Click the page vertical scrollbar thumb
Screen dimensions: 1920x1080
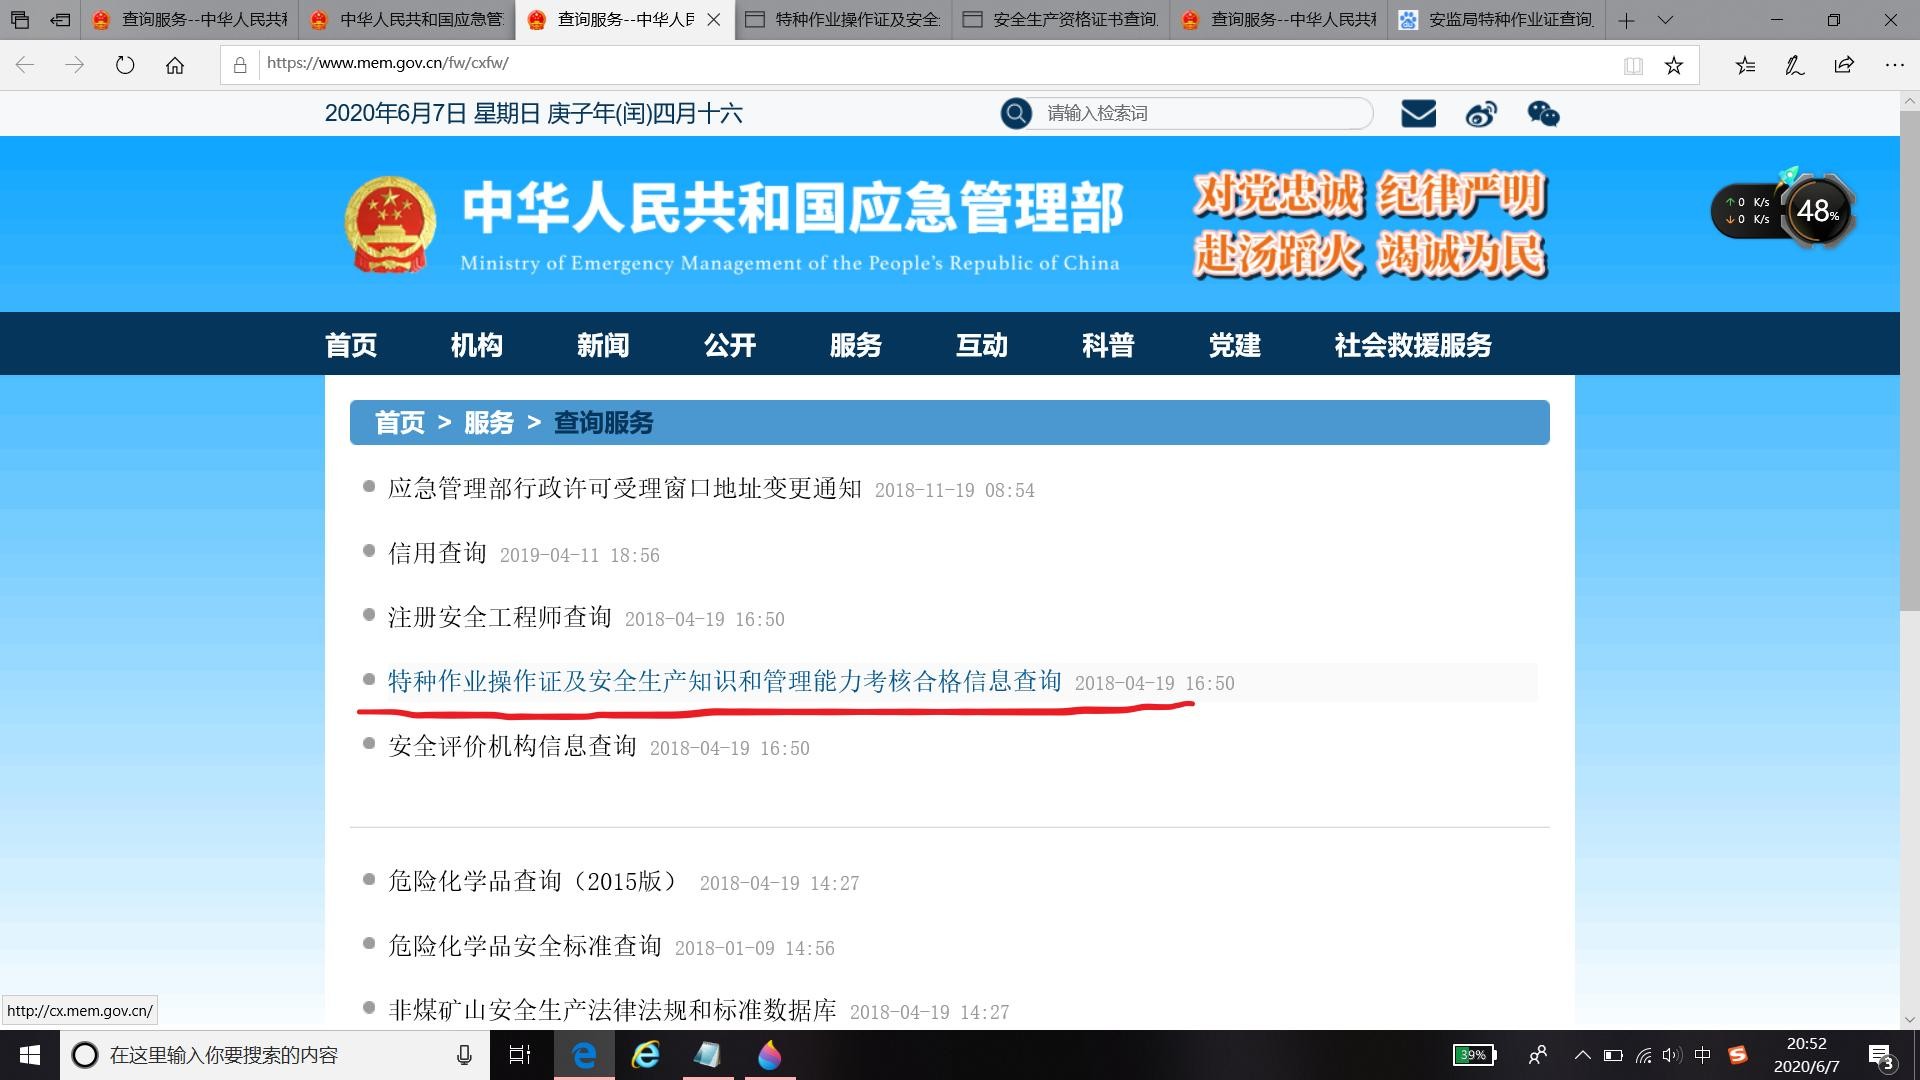(1909, 360)
